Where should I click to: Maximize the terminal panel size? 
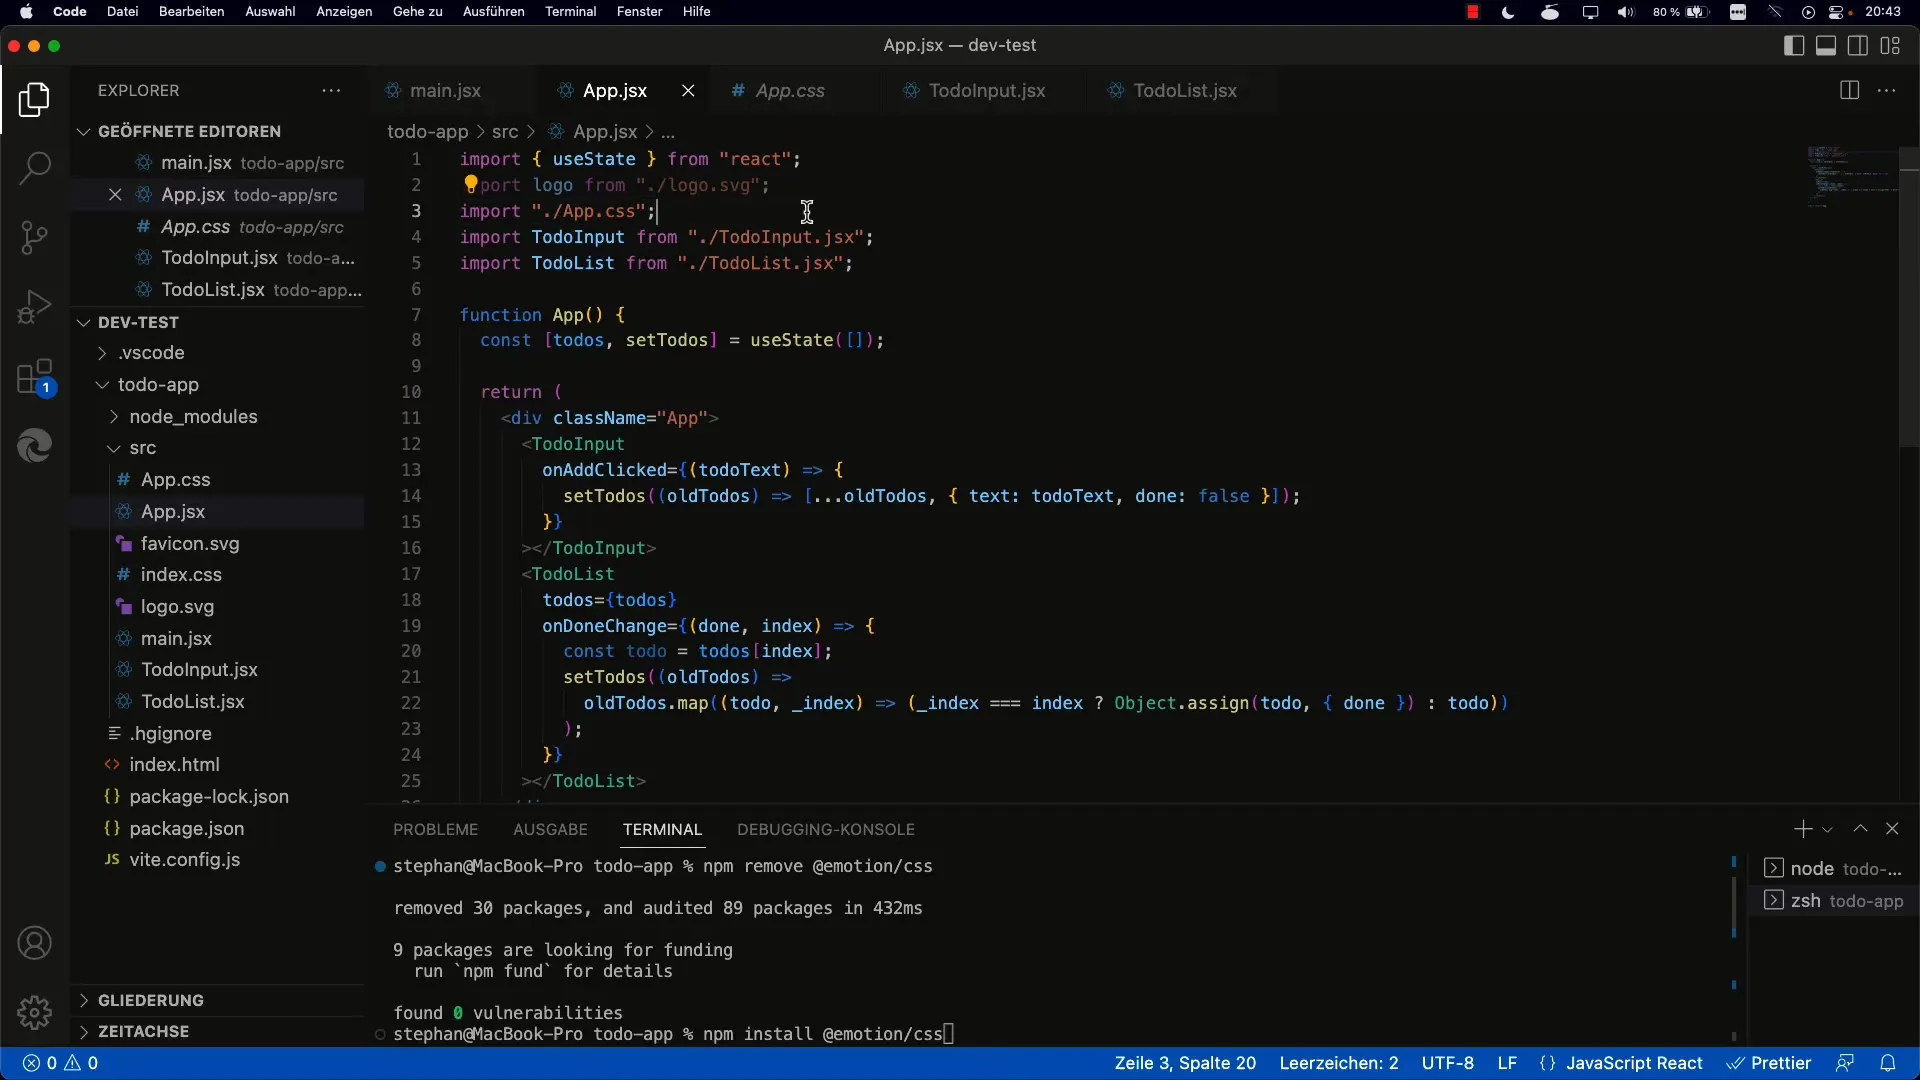click(x=1860, y=829)
